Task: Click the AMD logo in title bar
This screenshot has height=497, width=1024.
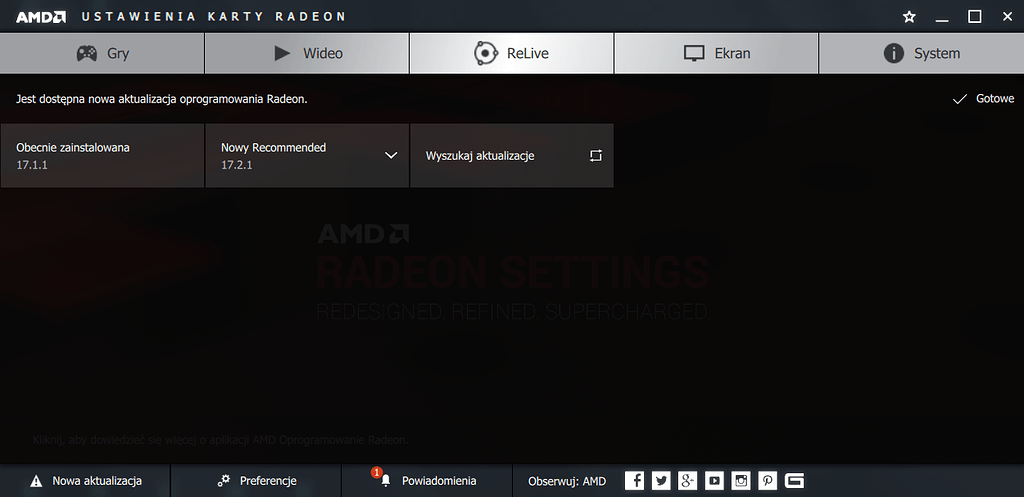Action: tap(41, 17)
